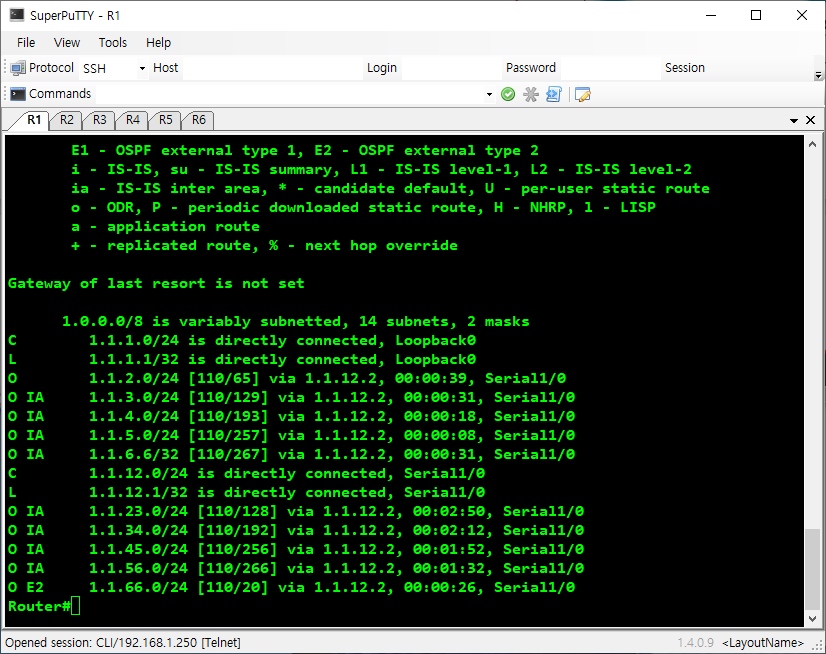Click the terminal scrollbar down arrow
The image size is (826, 654).
click(x=812, y=619)
